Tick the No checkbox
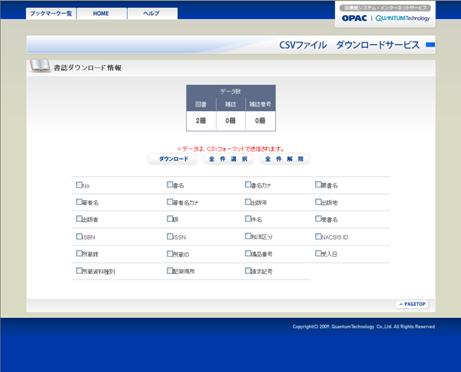461x372 pixels. click(x=79, y=185)
